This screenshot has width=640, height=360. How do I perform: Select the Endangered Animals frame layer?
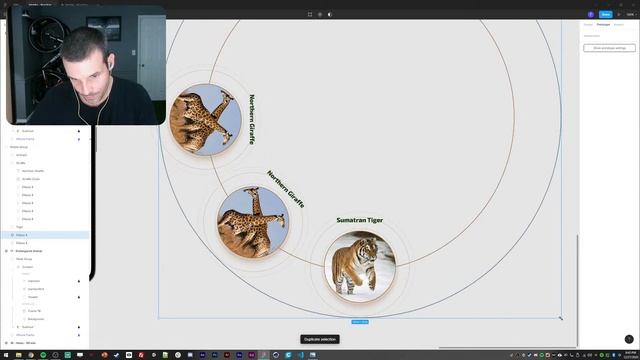pos(29,251)
